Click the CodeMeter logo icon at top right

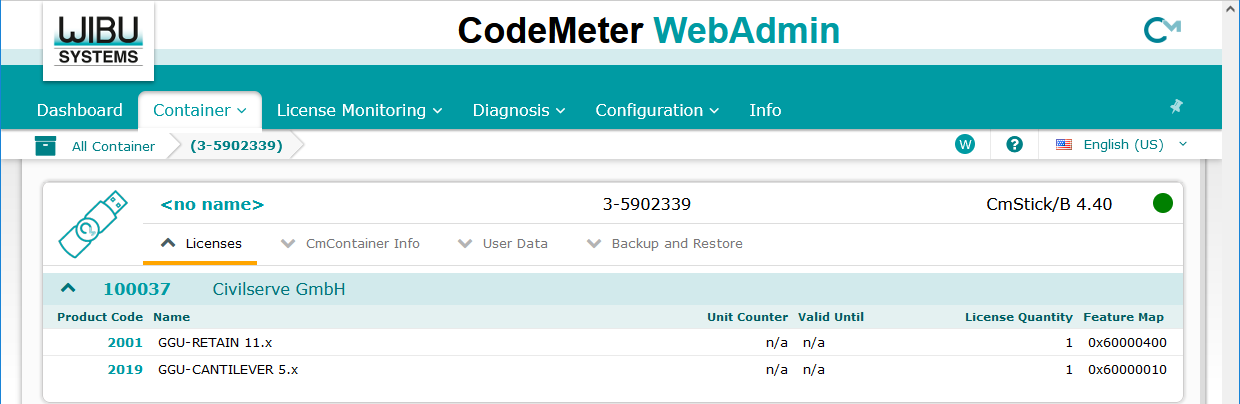(x=1162, y=31)
